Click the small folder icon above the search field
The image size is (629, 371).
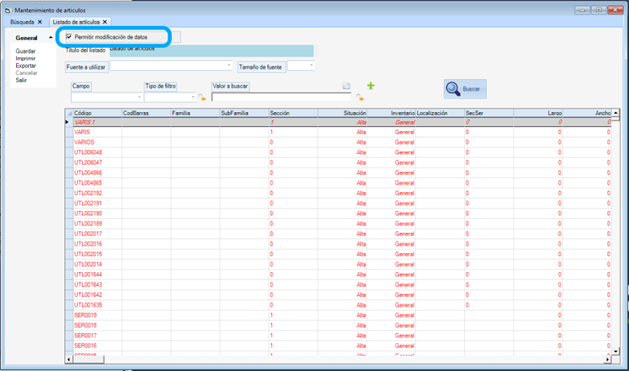click(x=346, y=86)
